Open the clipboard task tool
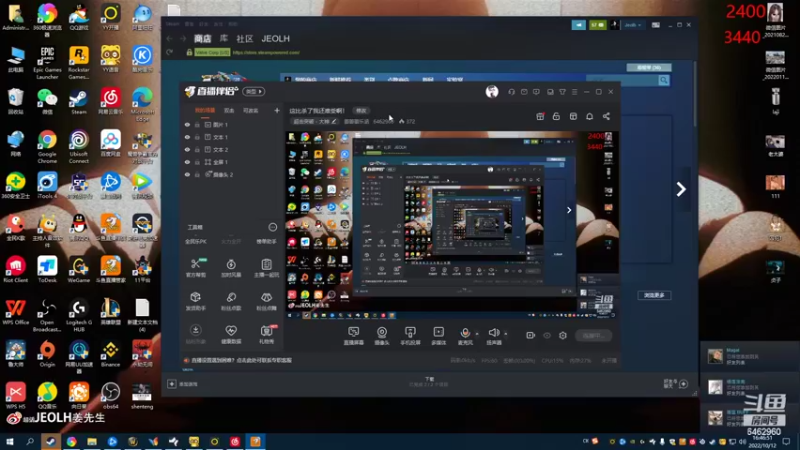 266,267
